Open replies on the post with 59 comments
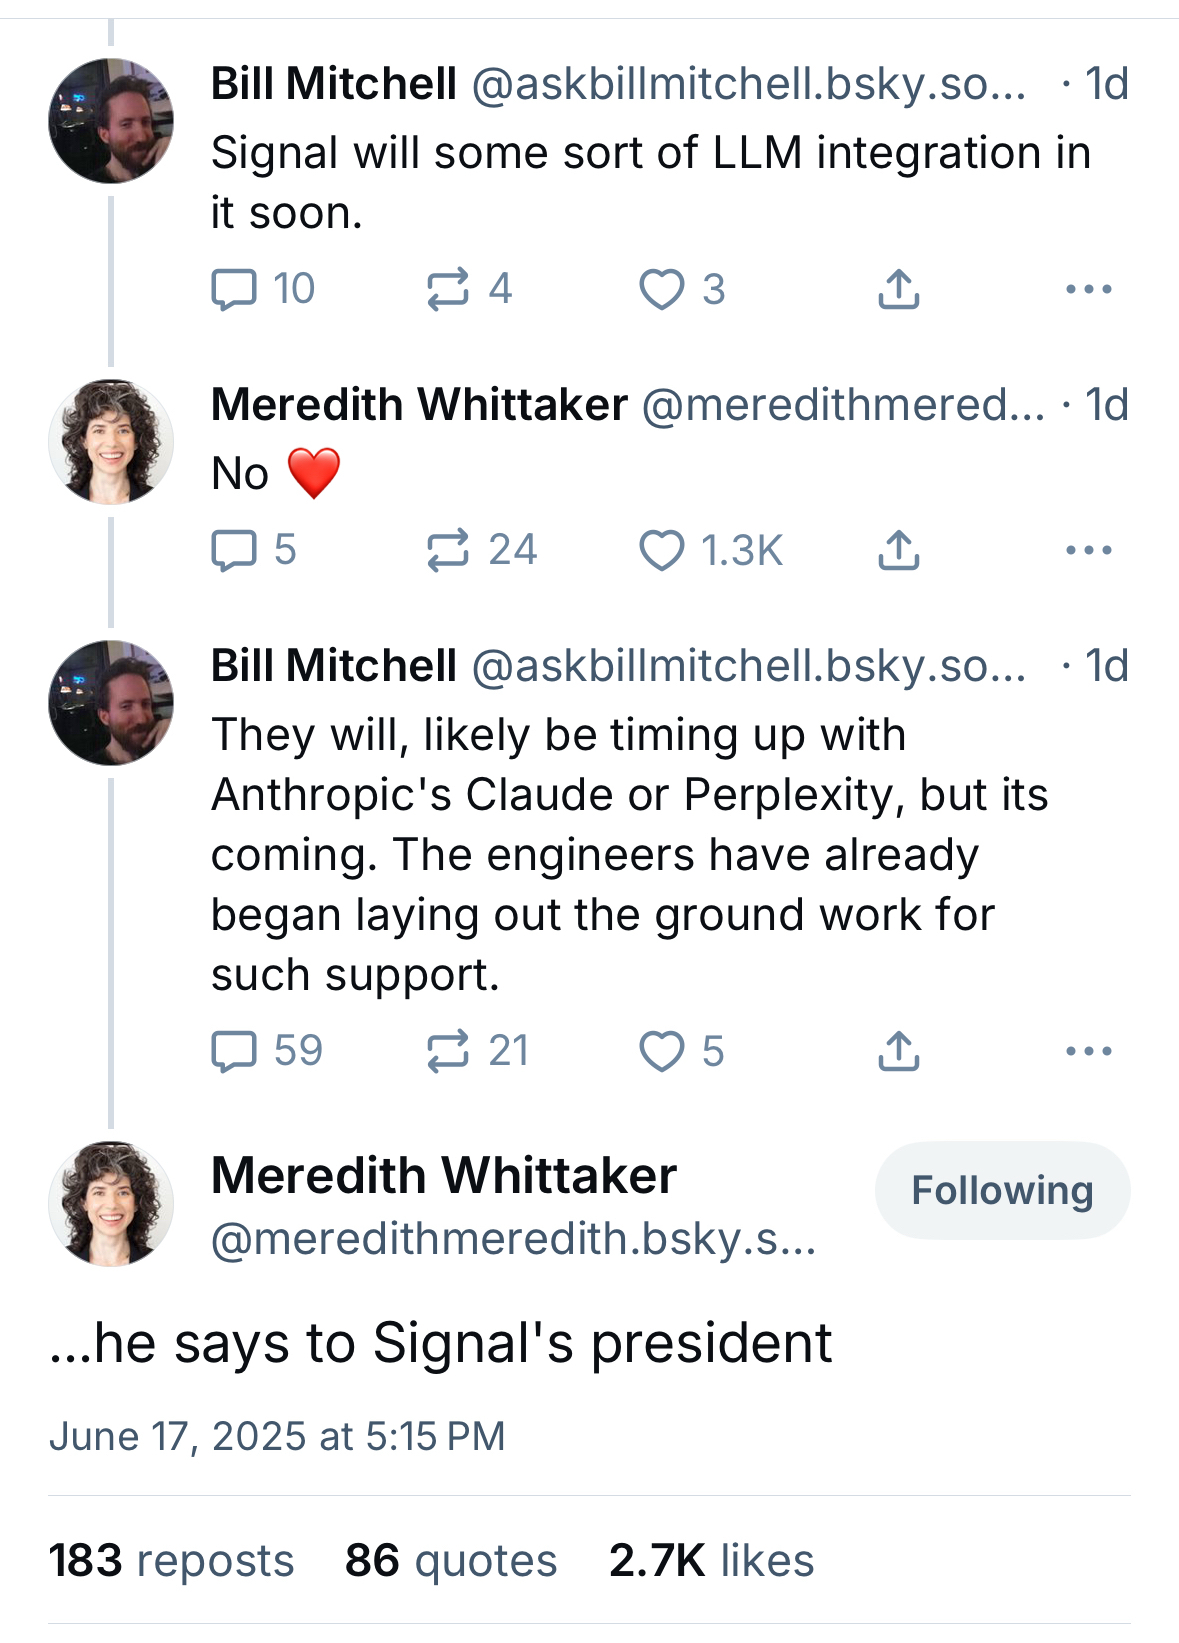 pos(234,1051)
